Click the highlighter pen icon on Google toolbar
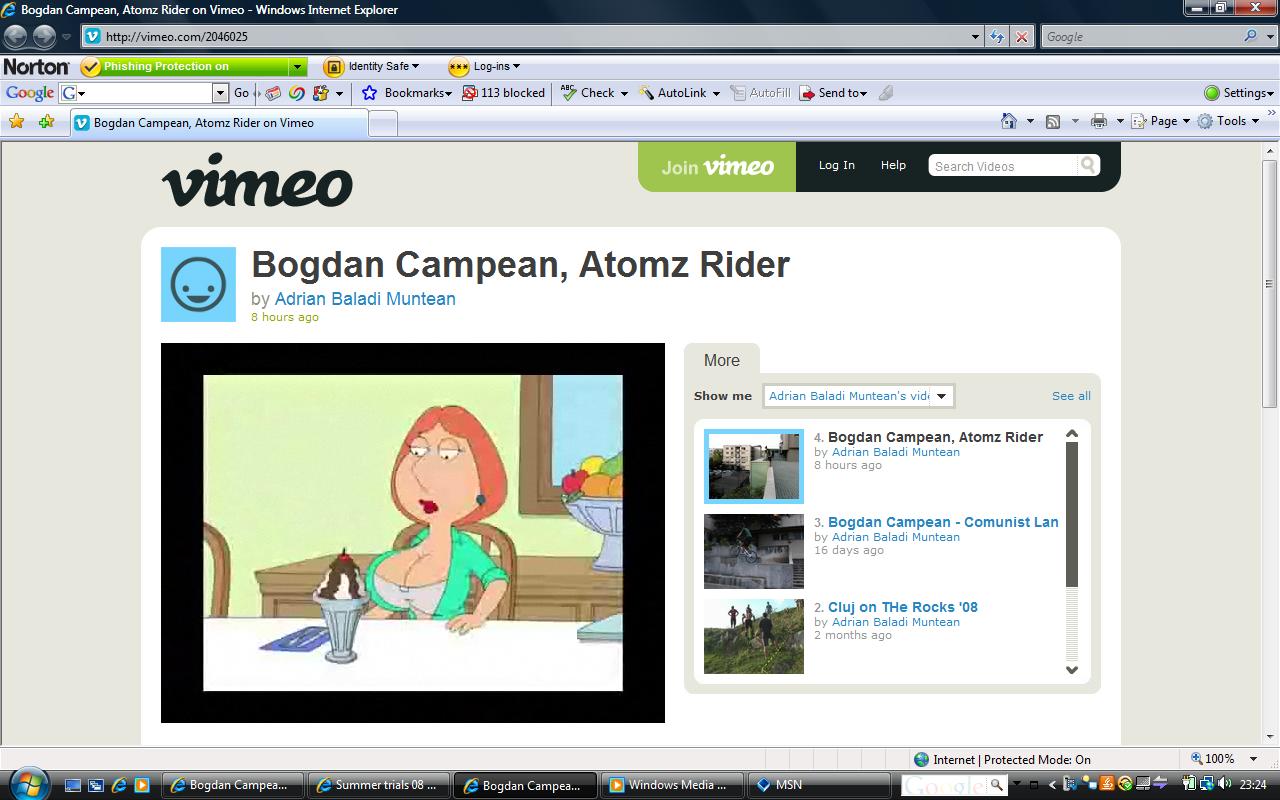The image size is (1280, 800). [886, 93]
